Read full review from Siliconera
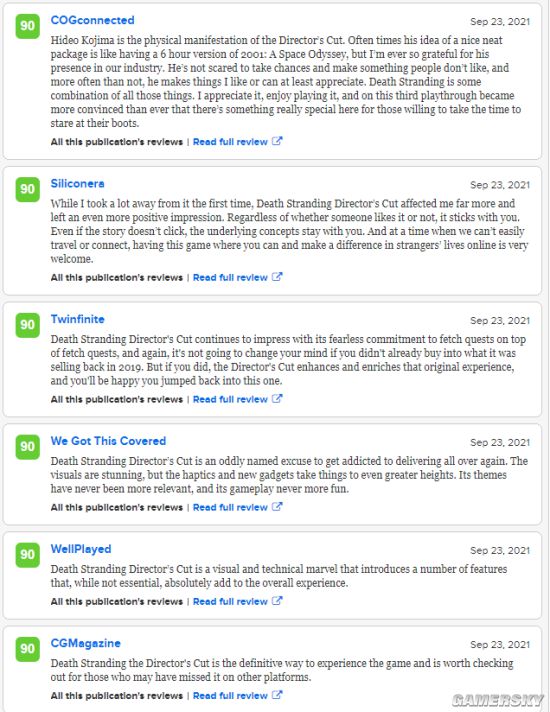This screenshot has height=712, width=550. click(x=230, y=277)
